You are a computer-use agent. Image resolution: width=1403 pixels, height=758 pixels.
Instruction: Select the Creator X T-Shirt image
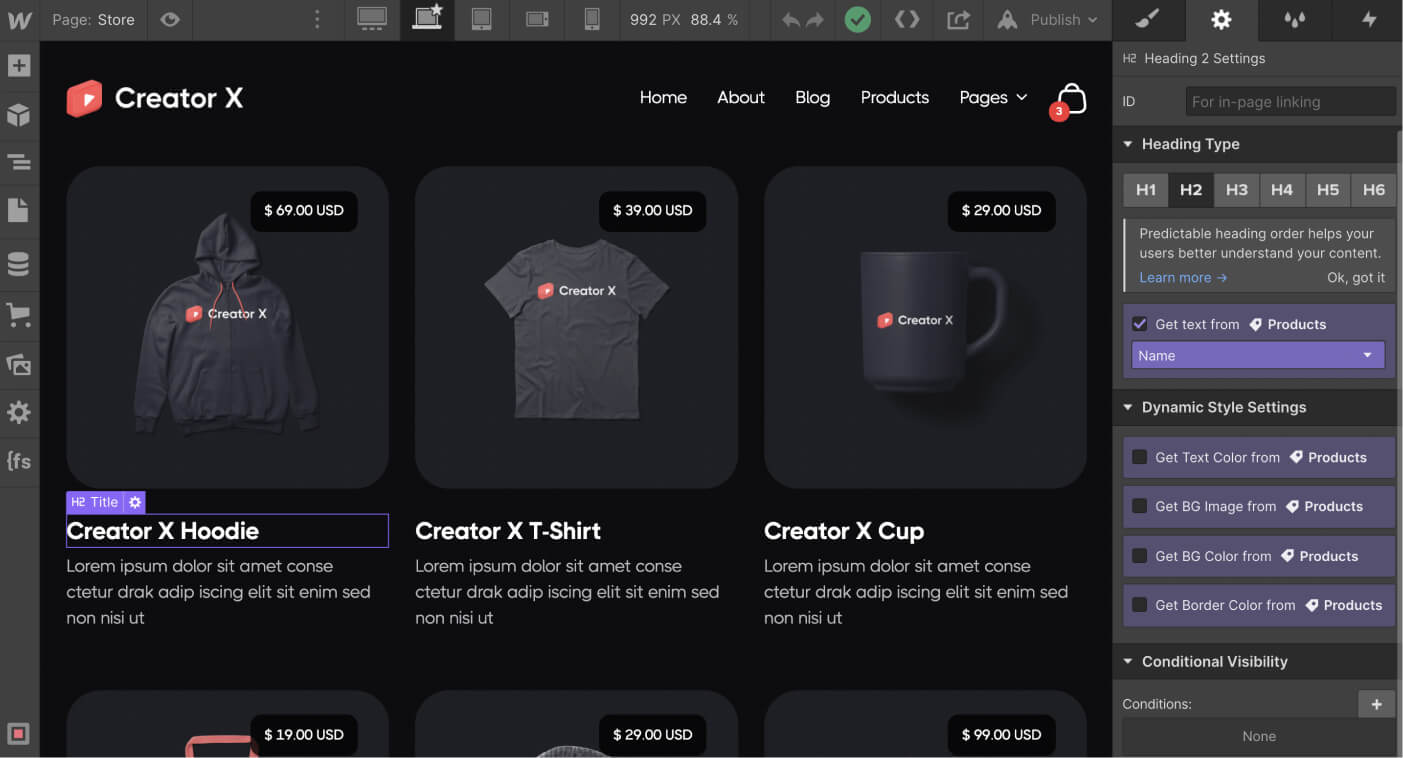click(x=576, y=327)
